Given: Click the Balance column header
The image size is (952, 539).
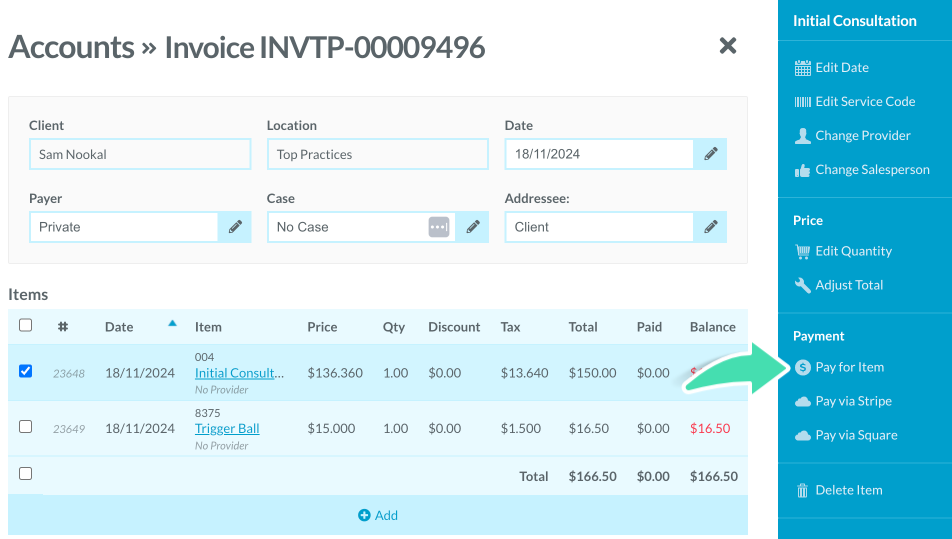Looking at the screenshot, I should (712, 327).
